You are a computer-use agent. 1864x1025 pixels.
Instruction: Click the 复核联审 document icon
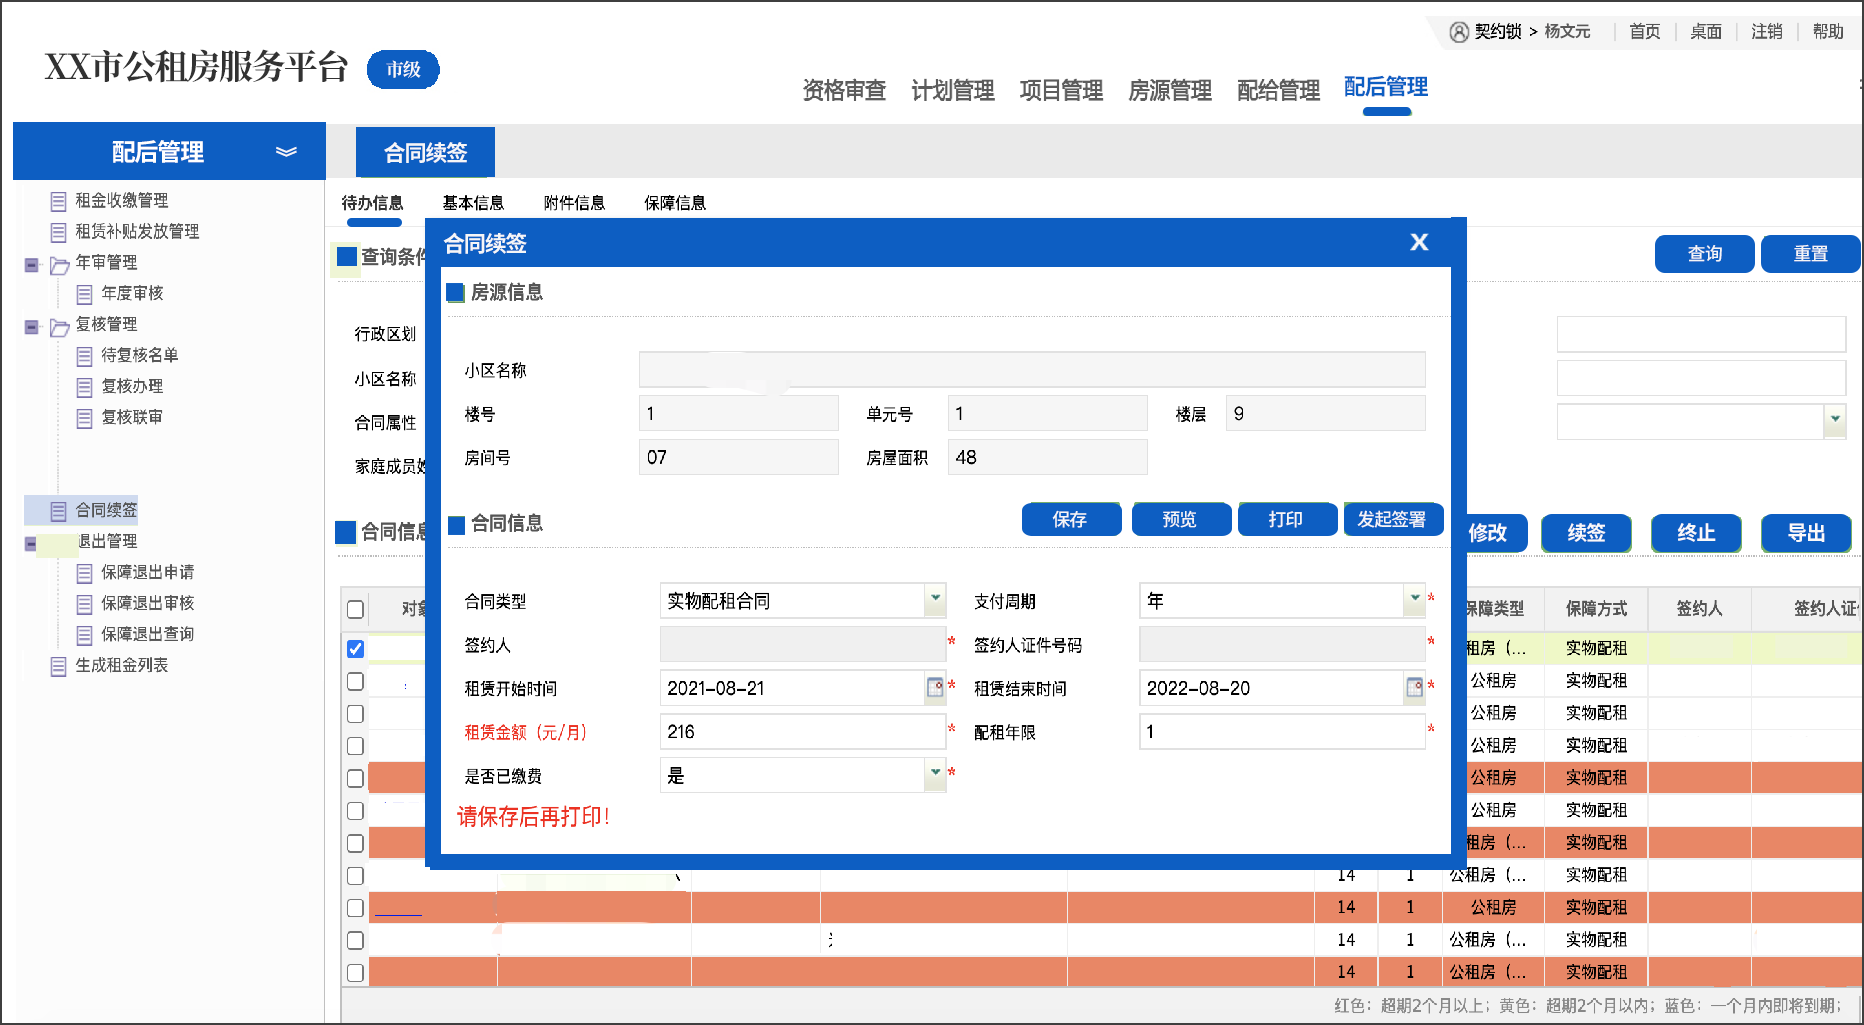click(84, 418)
